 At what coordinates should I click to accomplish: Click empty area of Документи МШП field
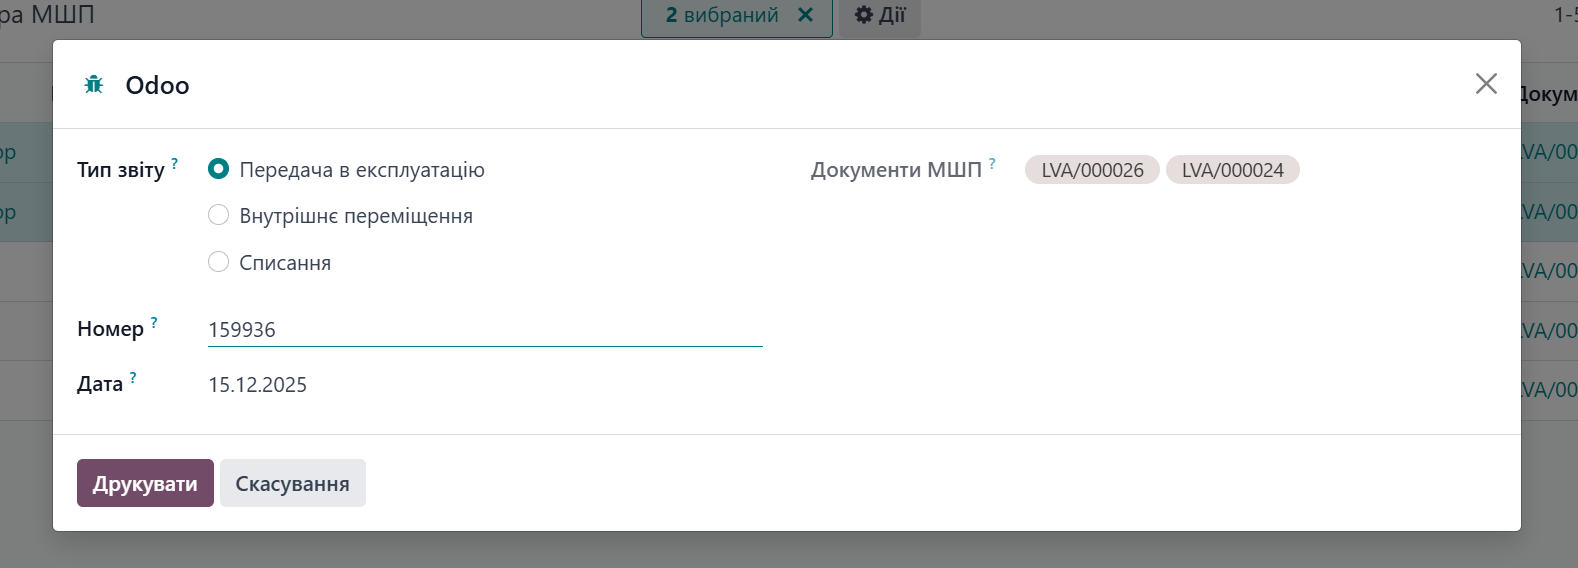1400,171
